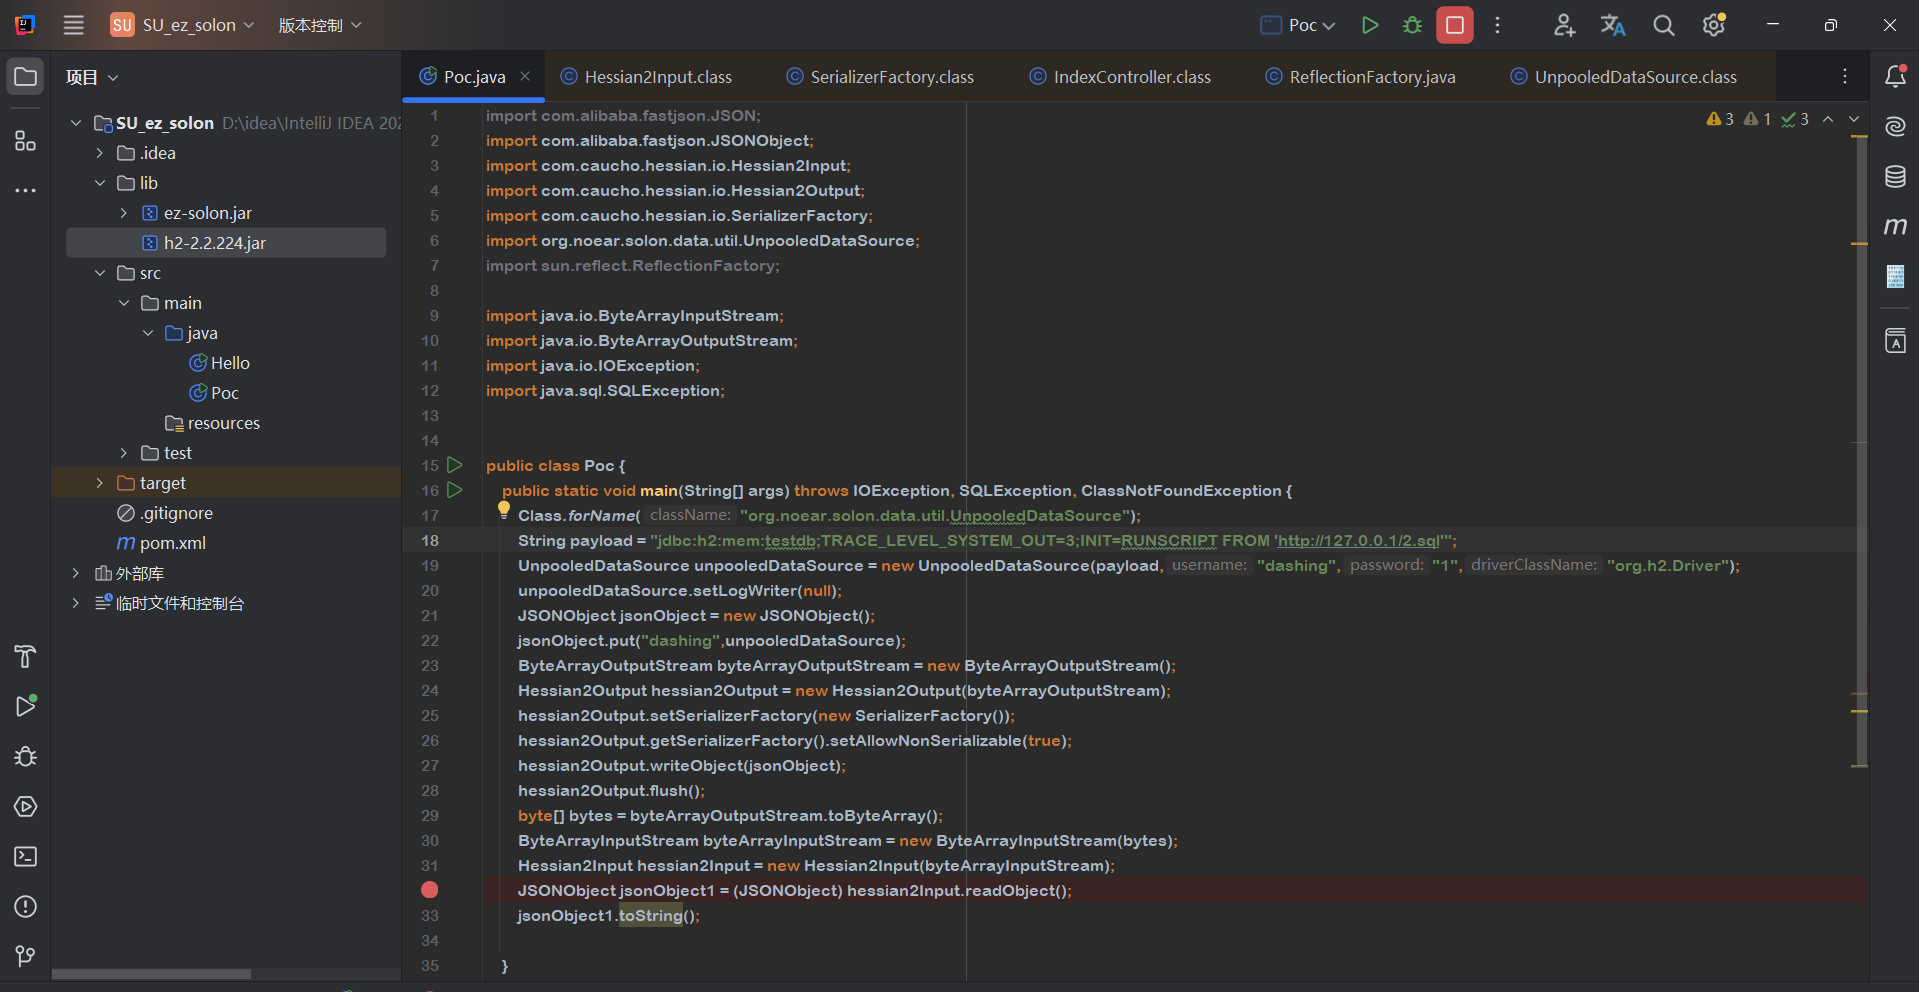Expand ez-solon.jar in the tree
1919x992 pixels.
coord(124,213)
